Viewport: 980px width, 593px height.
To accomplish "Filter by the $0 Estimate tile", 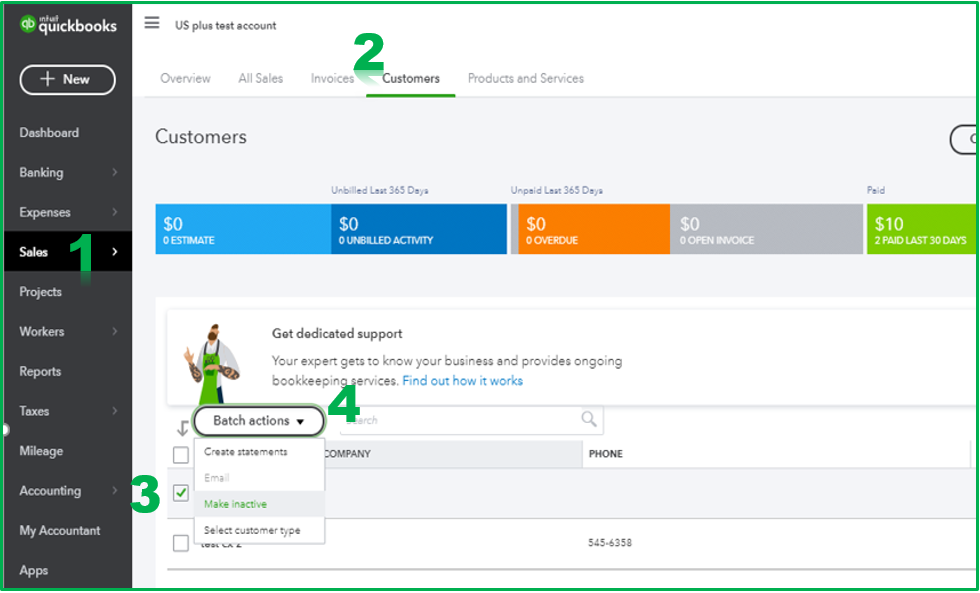I will pyautogui.click(x=243, y=229).
